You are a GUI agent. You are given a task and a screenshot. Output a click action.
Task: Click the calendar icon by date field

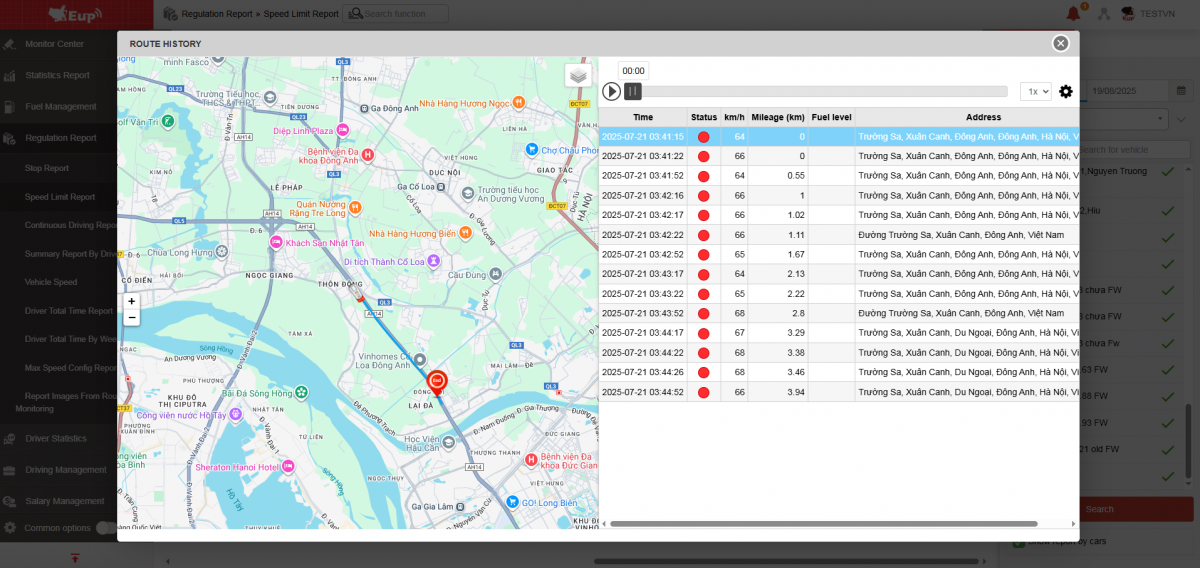(x=1181, y=91)
